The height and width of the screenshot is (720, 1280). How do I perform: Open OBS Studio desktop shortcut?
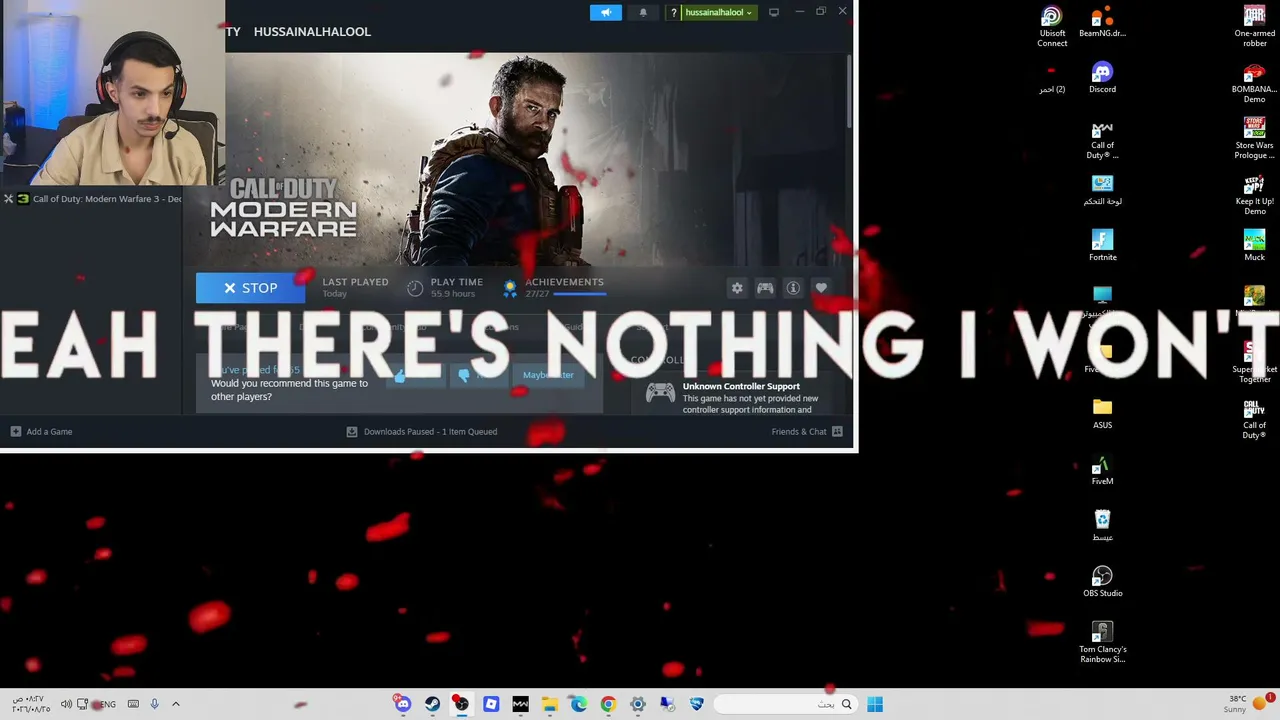pos(1102,582)
